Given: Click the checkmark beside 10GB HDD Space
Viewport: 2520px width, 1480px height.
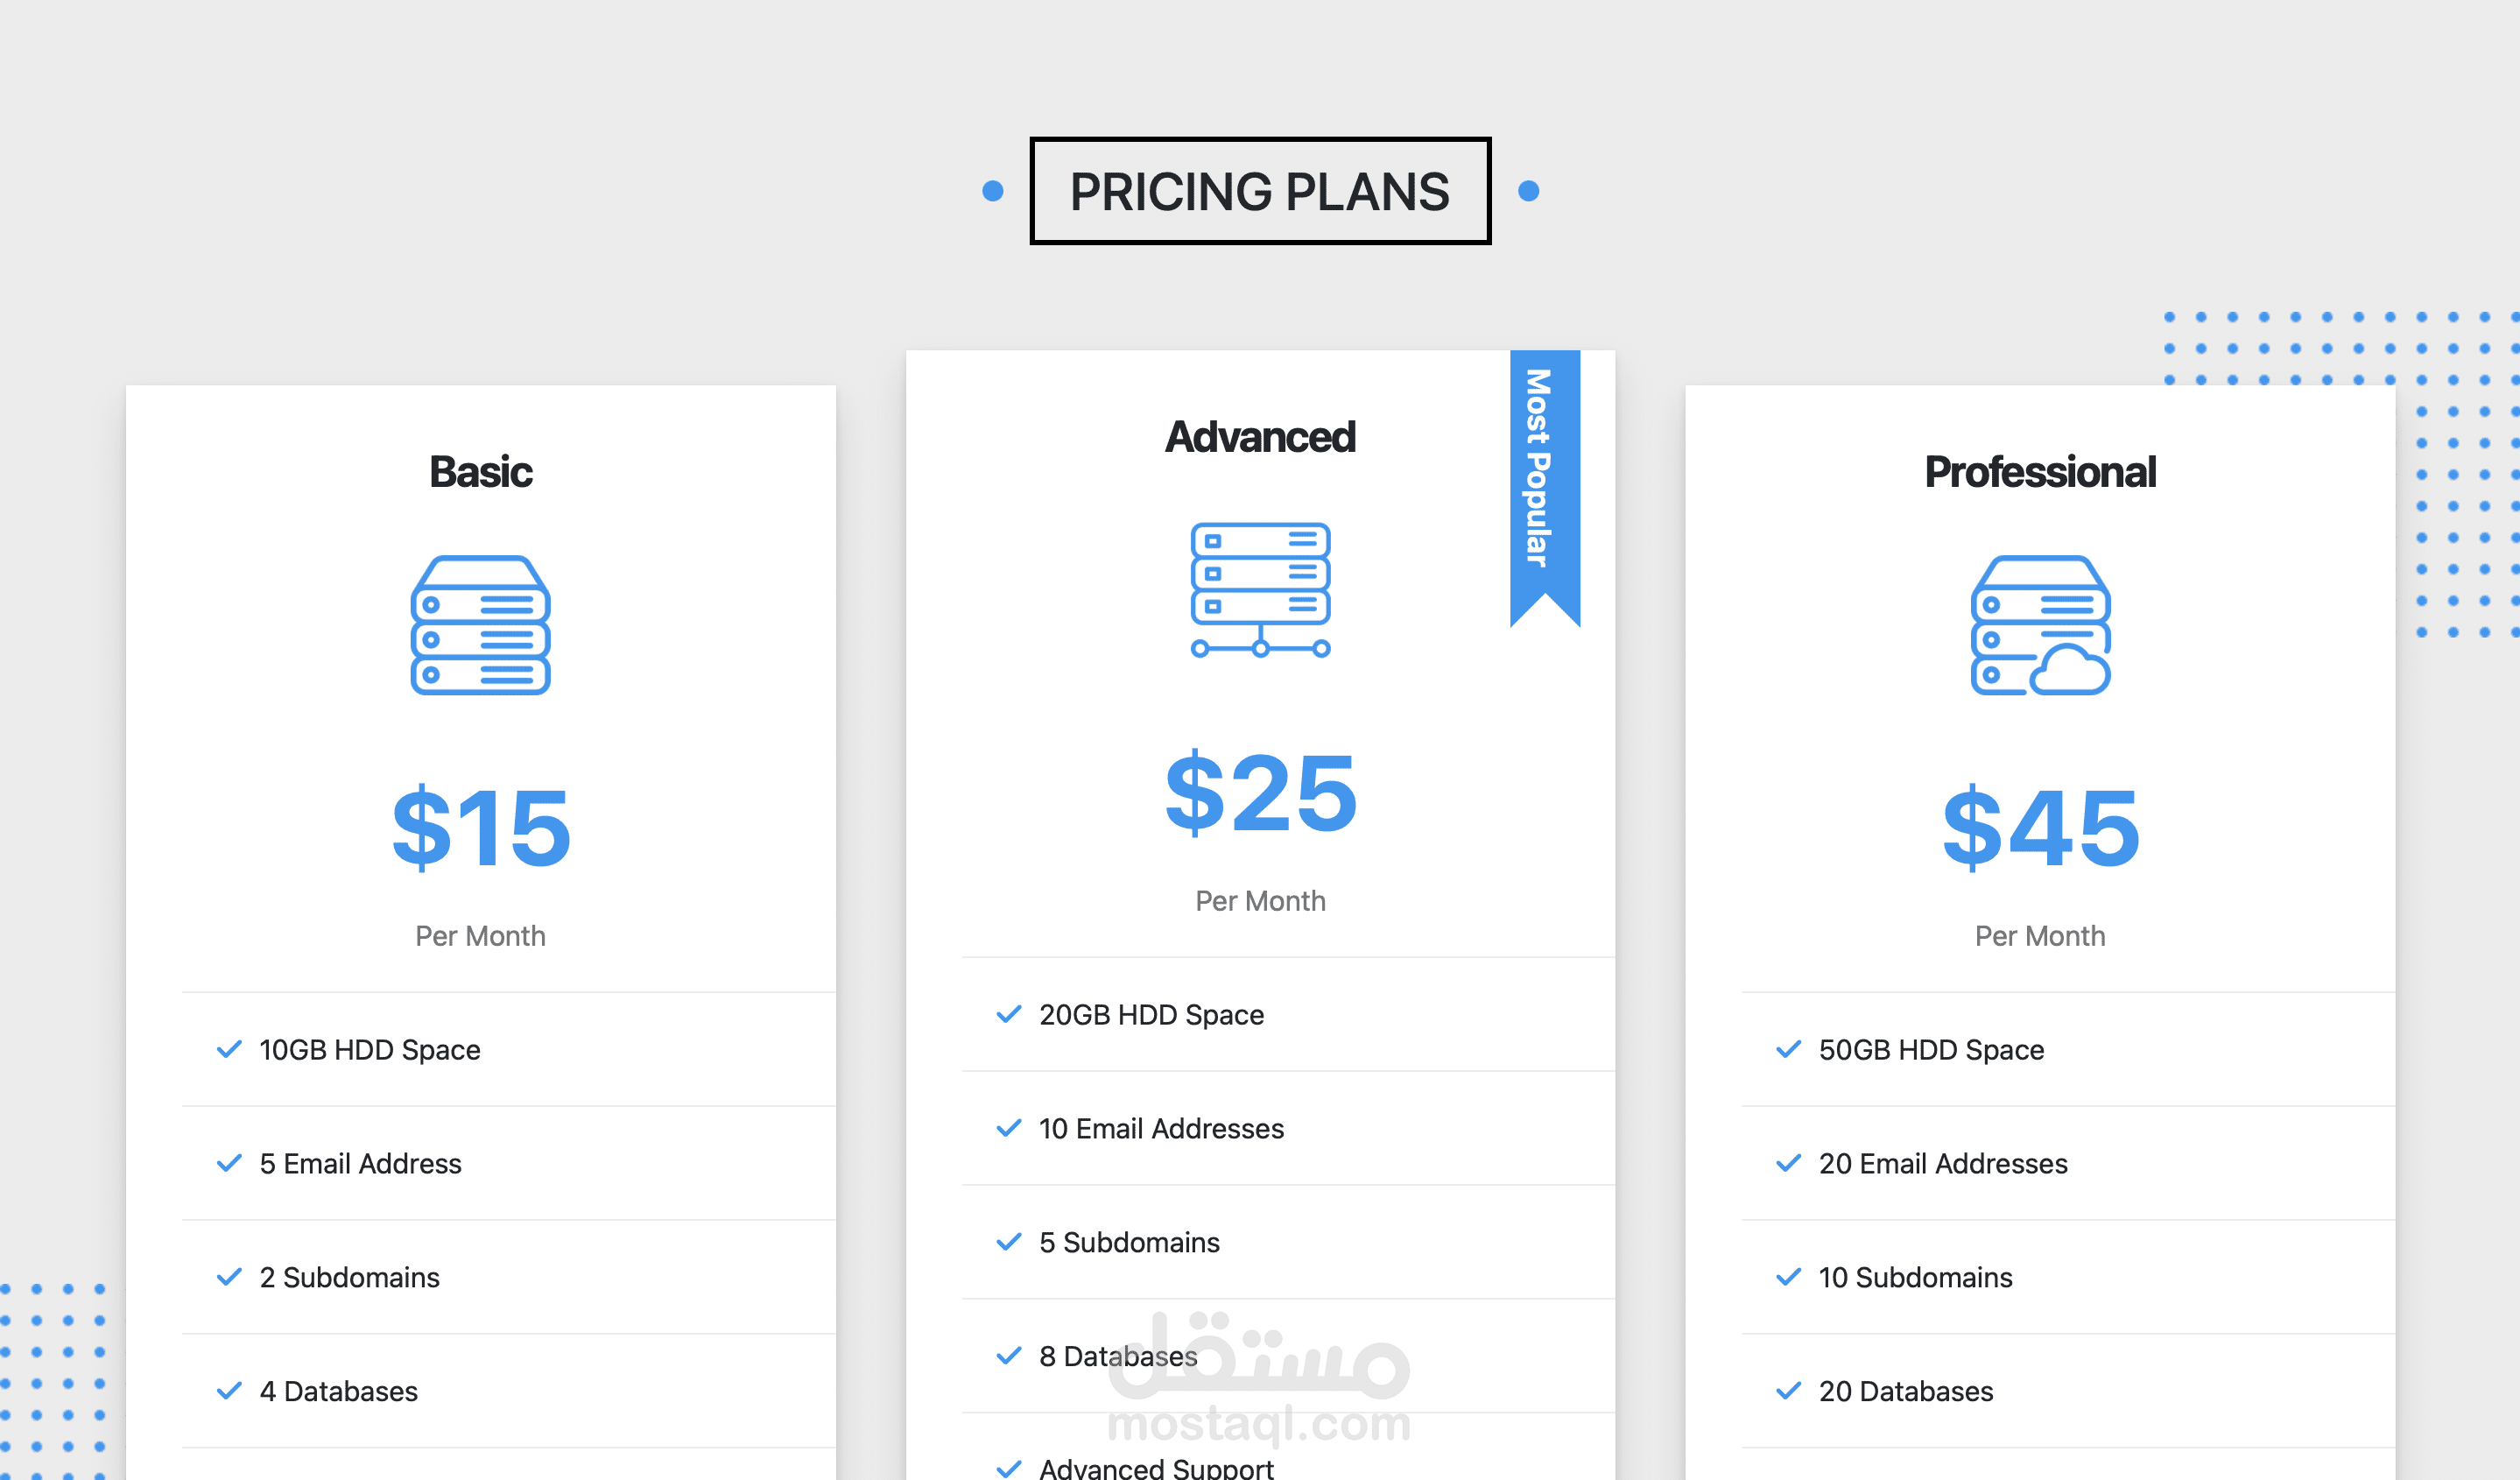Looking at the screenshot, I should (x=229, y=1049).
